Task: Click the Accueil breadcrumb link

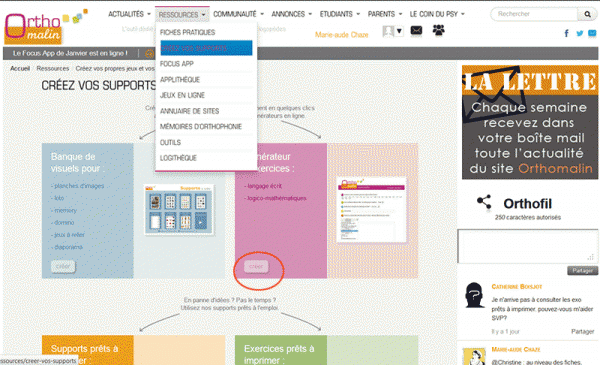Action: pyautogui.click(x=20, y=68)
